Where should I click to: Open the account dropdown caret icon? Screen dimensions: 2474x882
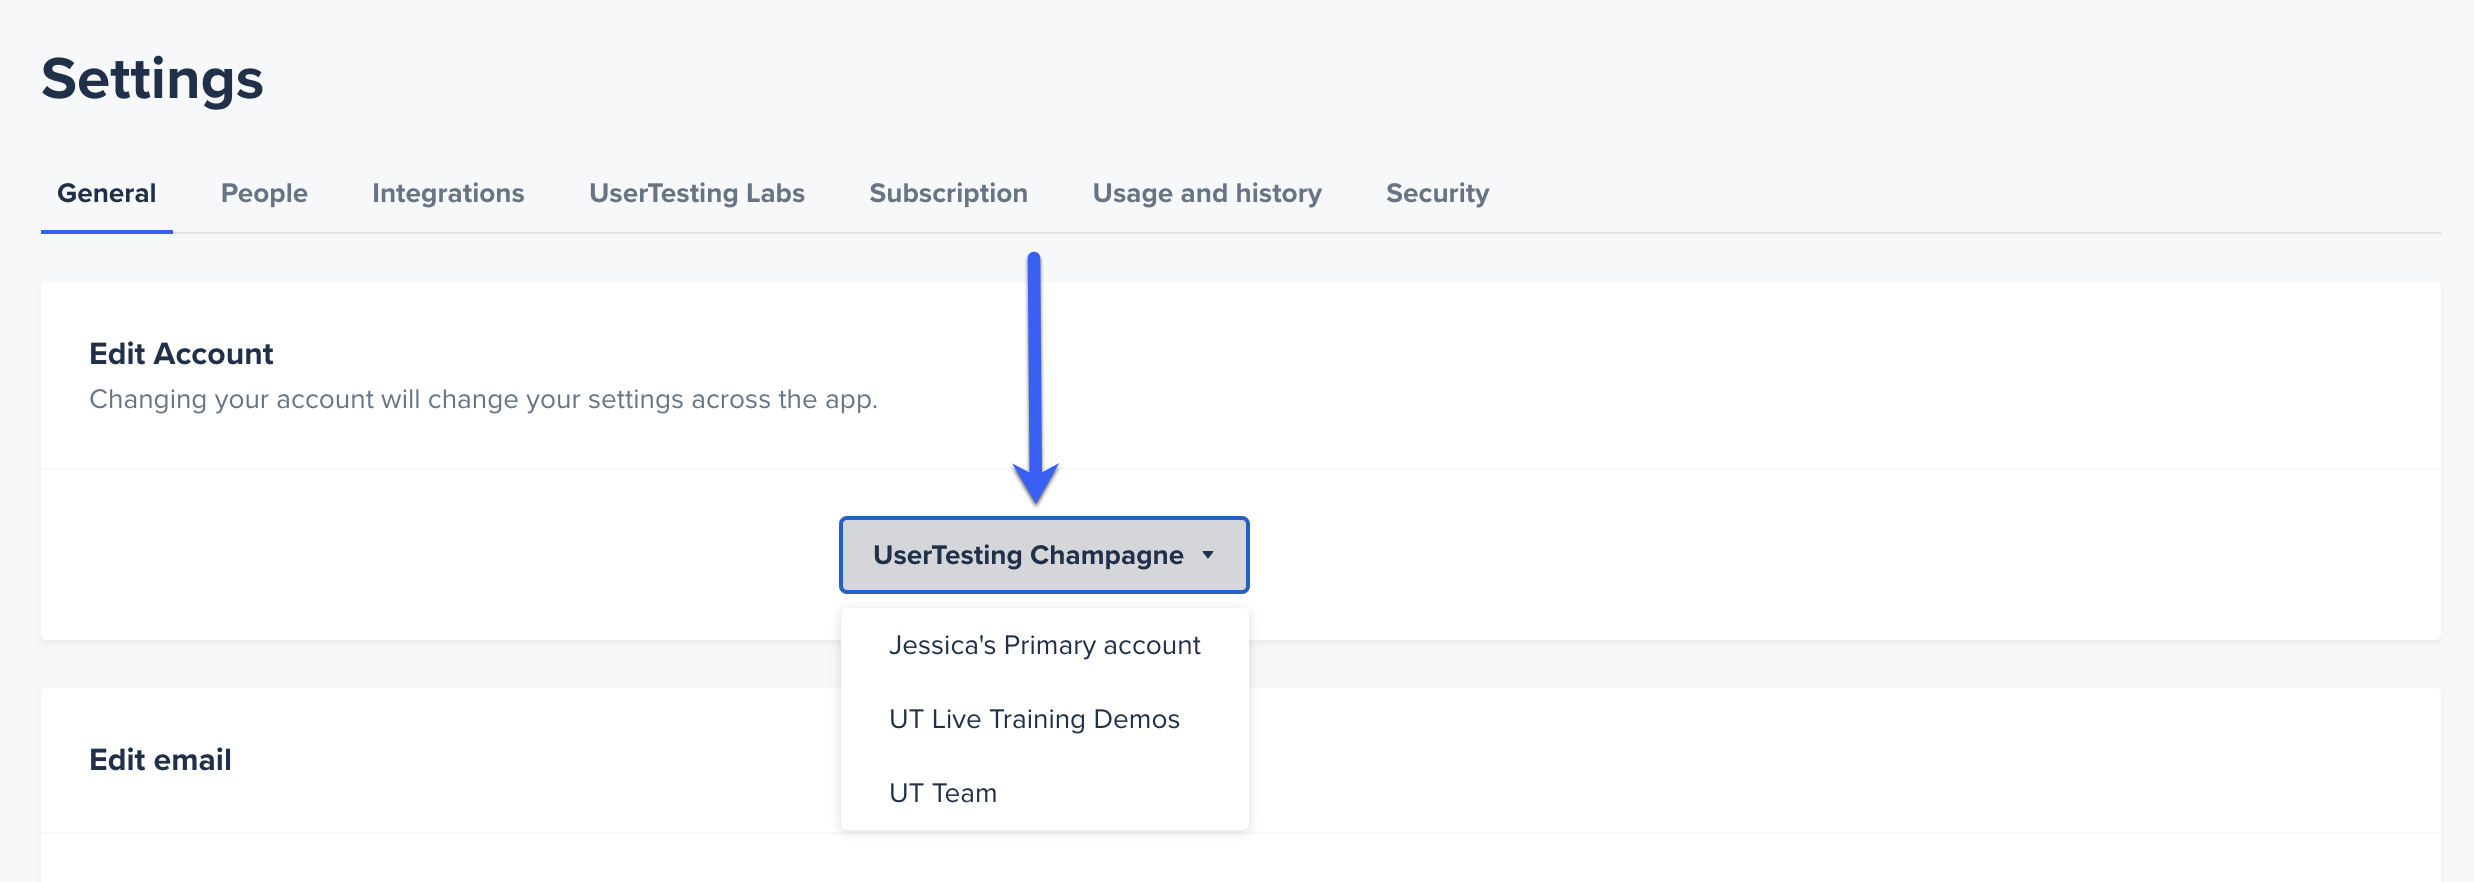[1208, 555]
